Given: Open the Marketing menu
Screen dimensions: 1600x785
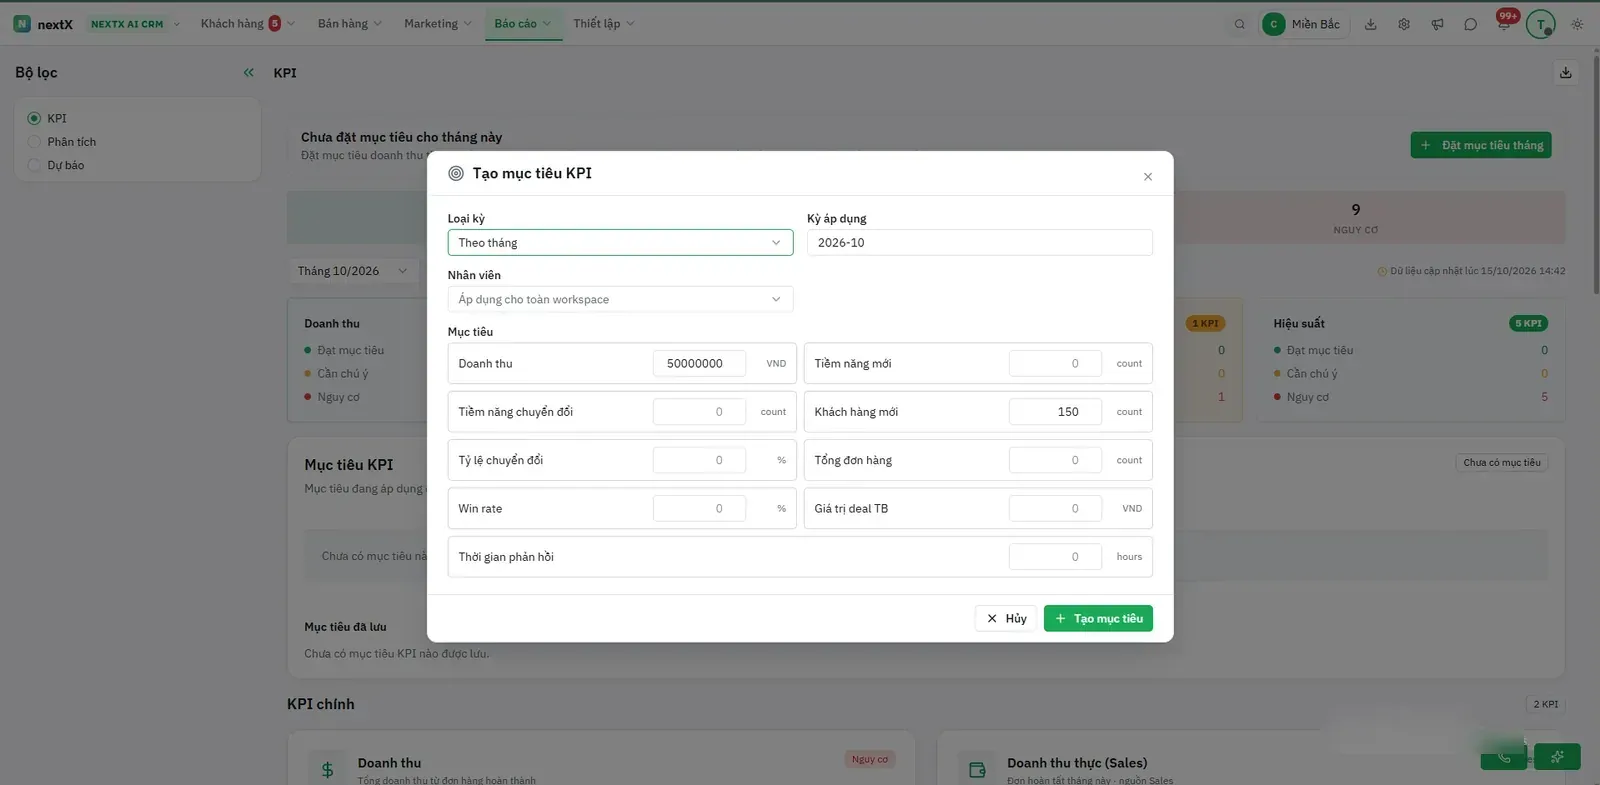Looking at the screenshot, I should click(x=438, y=24).
